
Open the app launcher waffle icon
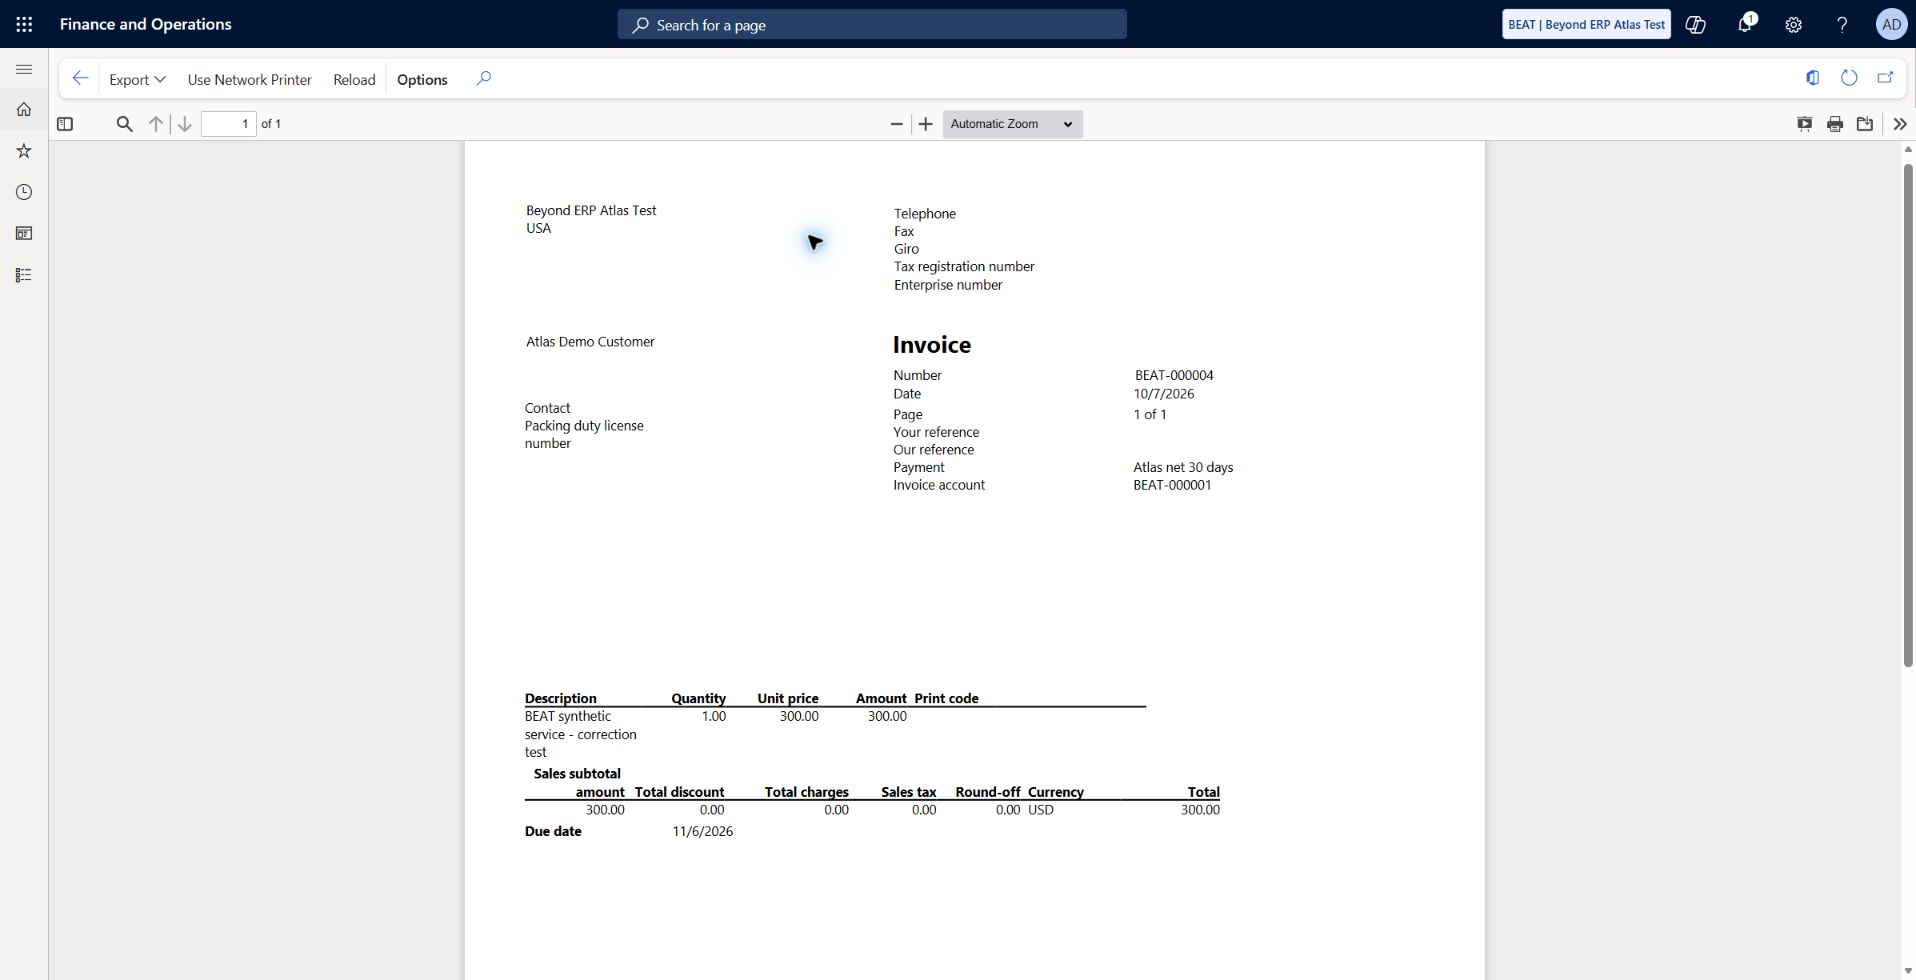point(24,24)
